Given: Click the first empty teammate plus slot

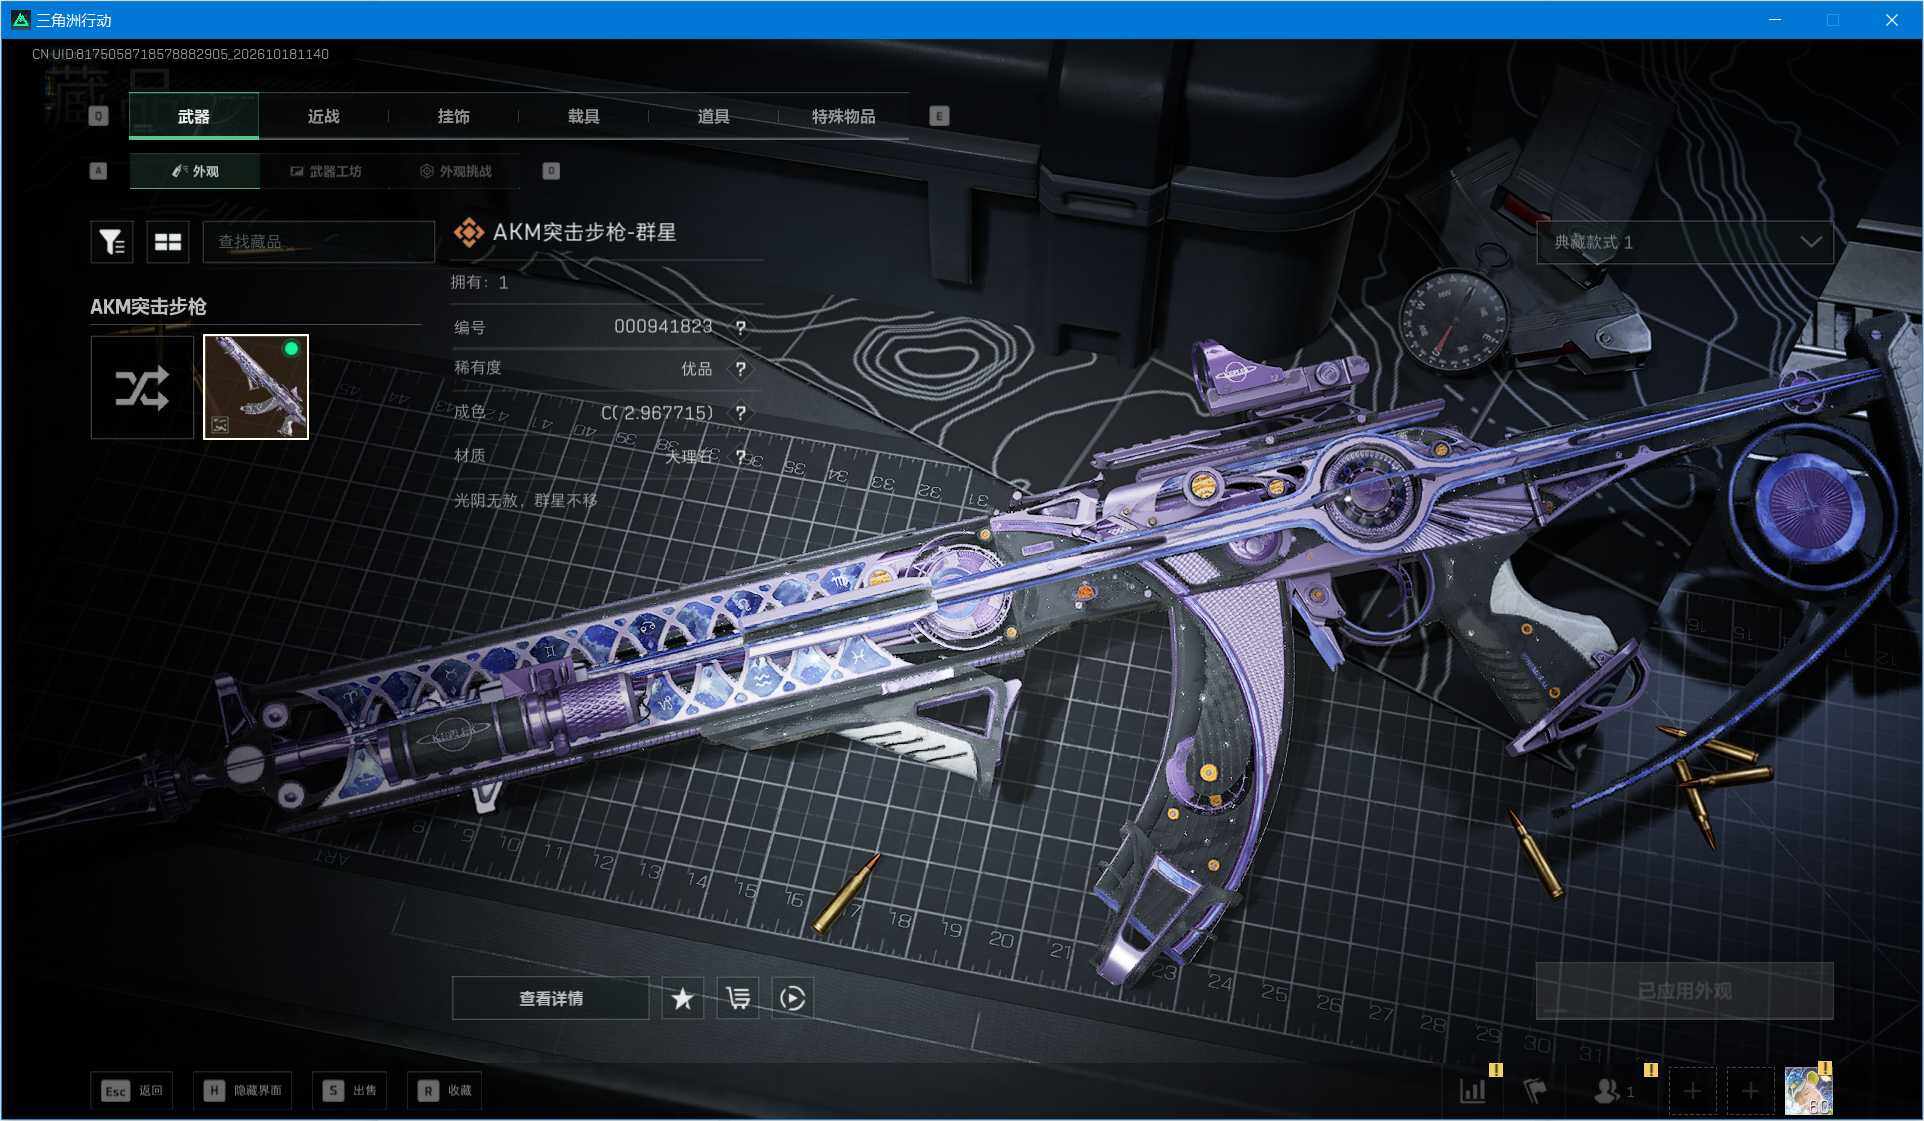Looking at the screenshot, I should pyautogui.click(x=1692, y=1091).
